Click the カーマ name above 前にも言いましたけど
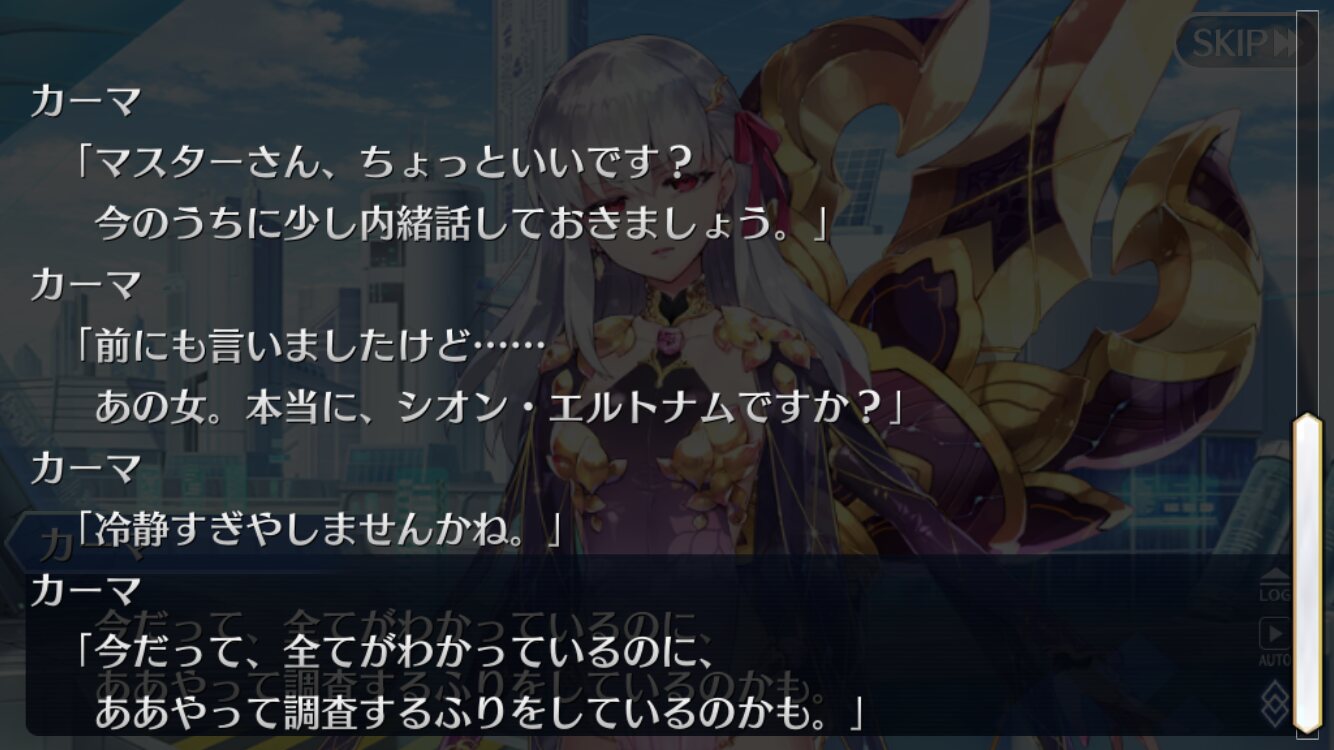This screenshot has height=750, width=1334. tap(86, 286)
